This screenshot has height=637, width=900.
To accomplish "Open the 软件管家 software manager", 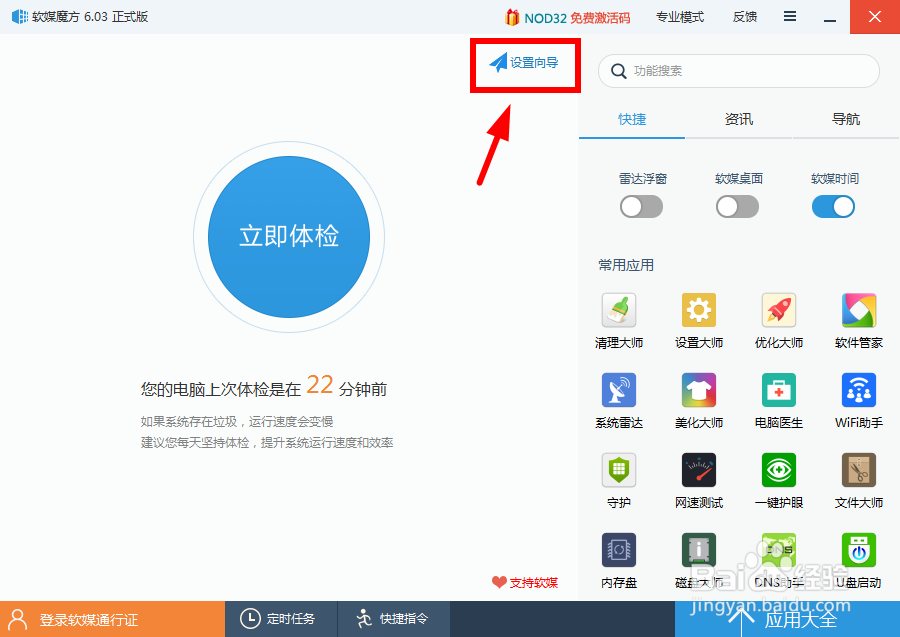I will 858,320.
